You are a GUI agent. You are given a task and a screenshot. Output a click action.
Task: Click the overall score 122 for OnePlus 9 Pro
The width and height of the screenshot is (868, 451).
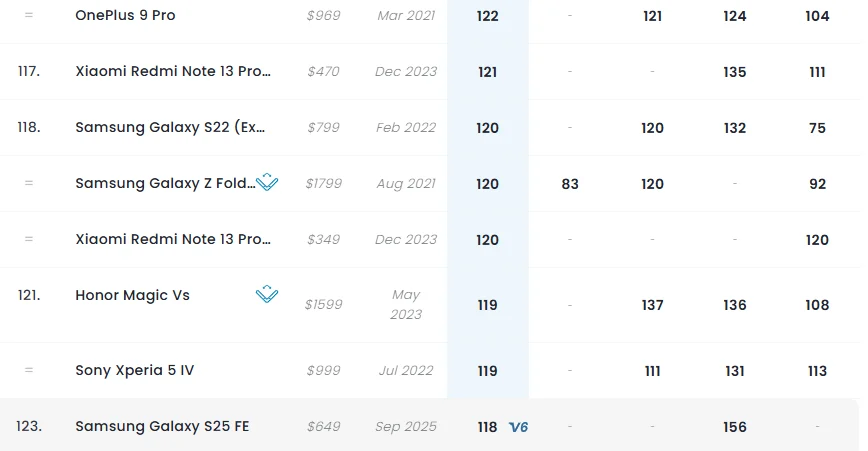[487, 17]
